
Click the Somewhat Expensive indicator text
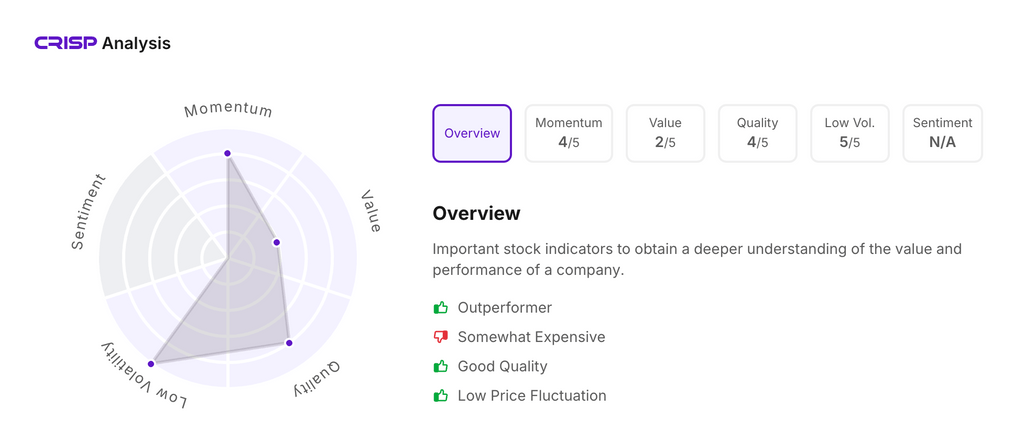click(x=531, y=337)
